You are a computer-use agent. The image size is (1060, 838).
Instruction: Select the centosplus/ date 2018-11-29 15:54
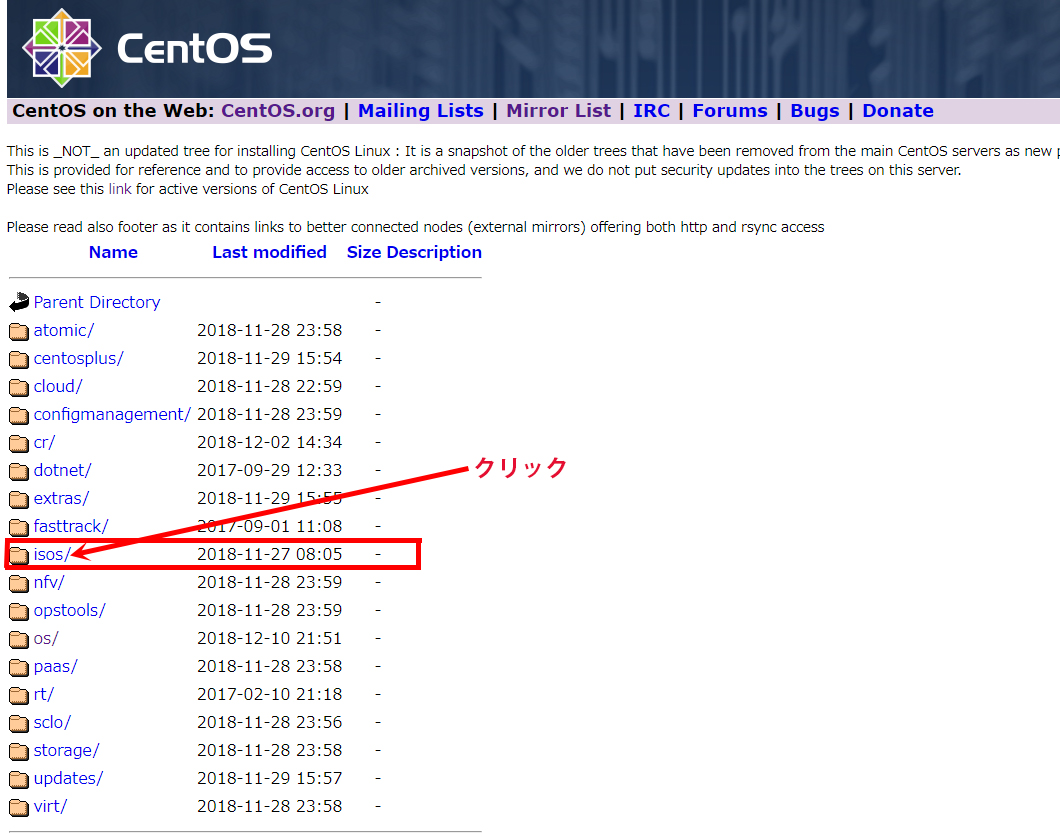270,358
